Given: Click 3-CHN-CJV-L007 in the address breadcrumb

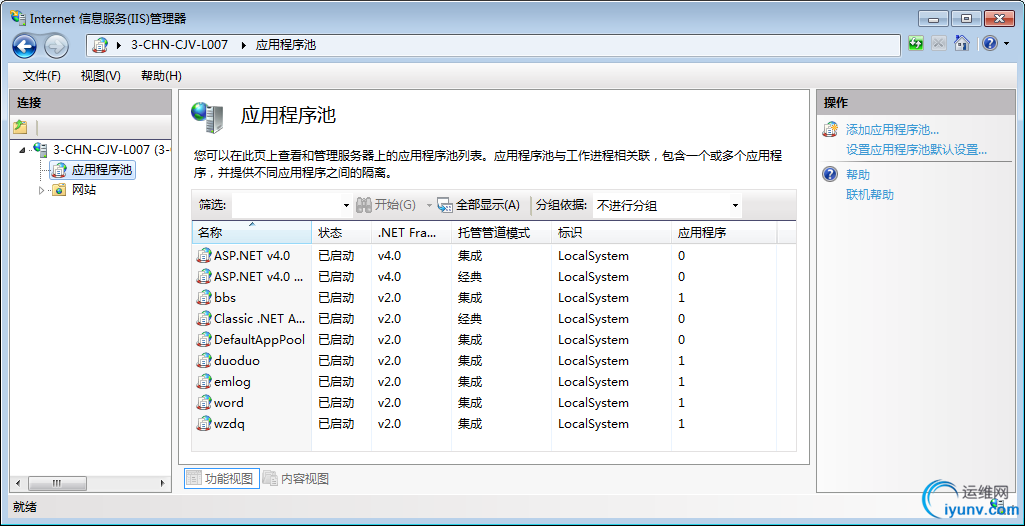Looking at the screenshot, I should click(x=180, y=45).
